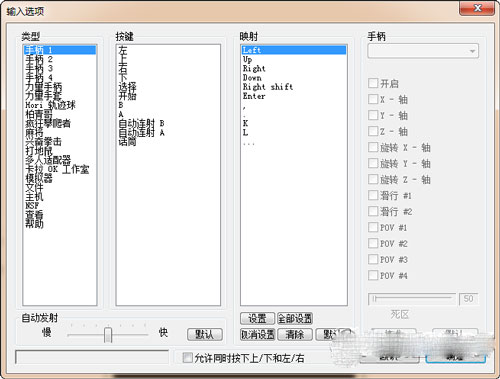Image resolution: width=500 pixels, height=379 pixels.
Task: Select Hori 轨迹球 in the type list
Action: tap(60, 105)
